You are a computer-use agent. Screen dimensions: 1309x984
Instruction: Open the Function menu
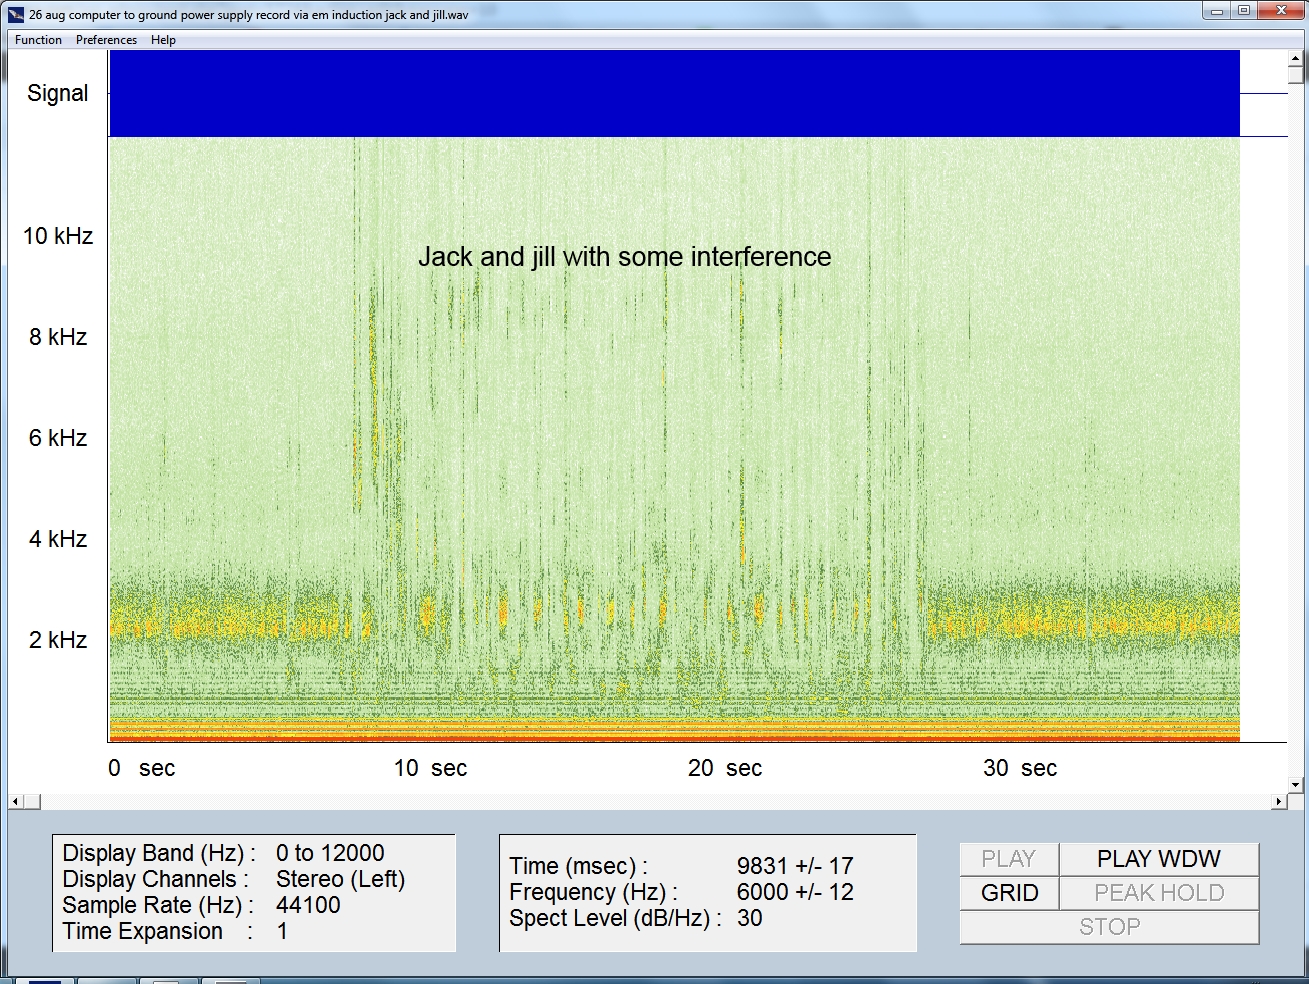coord(38,40)
